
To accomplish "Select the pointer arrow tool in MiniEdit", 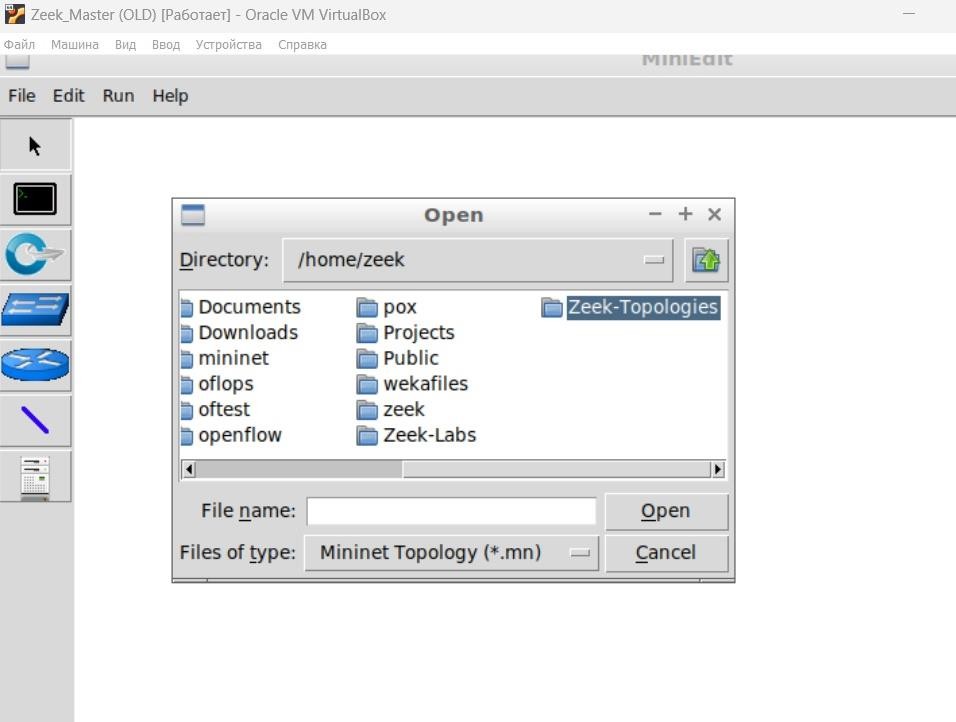I will coord(35,145).
